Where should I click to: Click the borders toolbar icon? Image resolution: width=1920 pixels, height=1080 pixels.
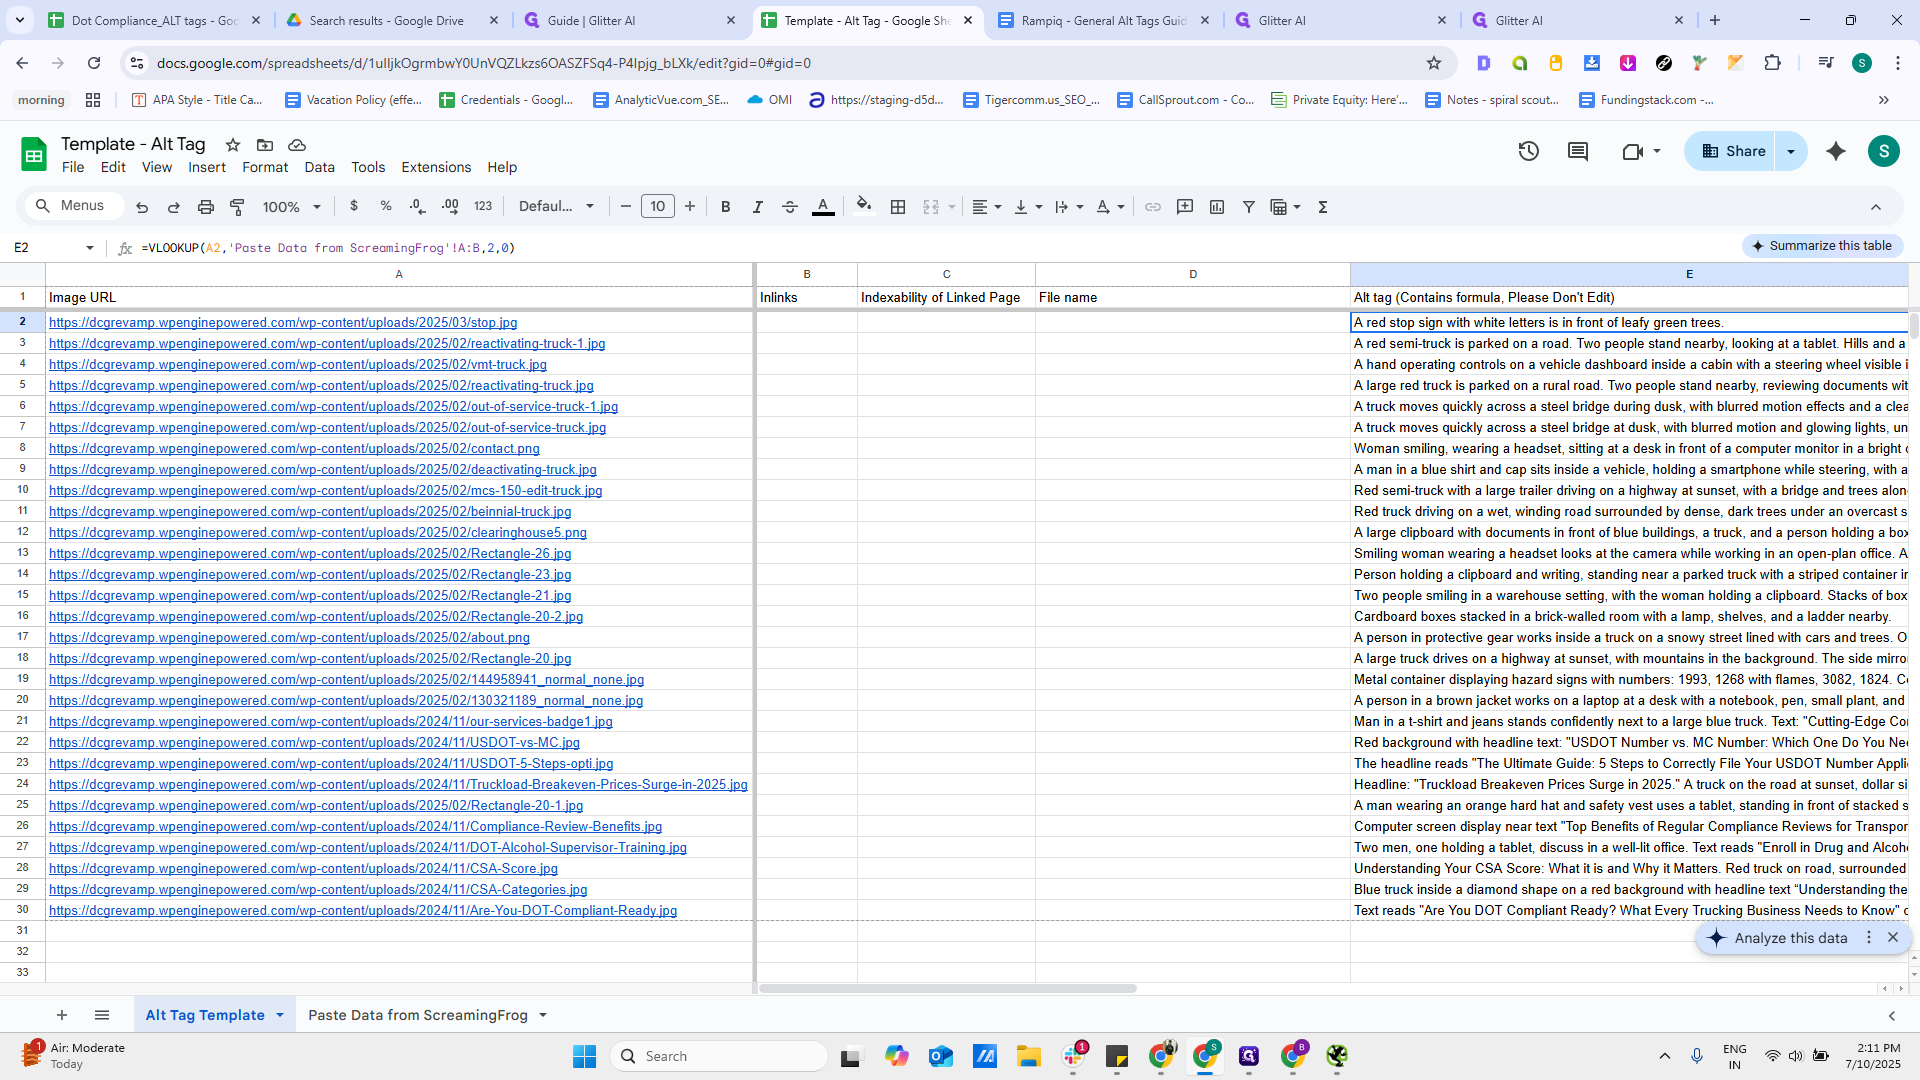point(898,207)
